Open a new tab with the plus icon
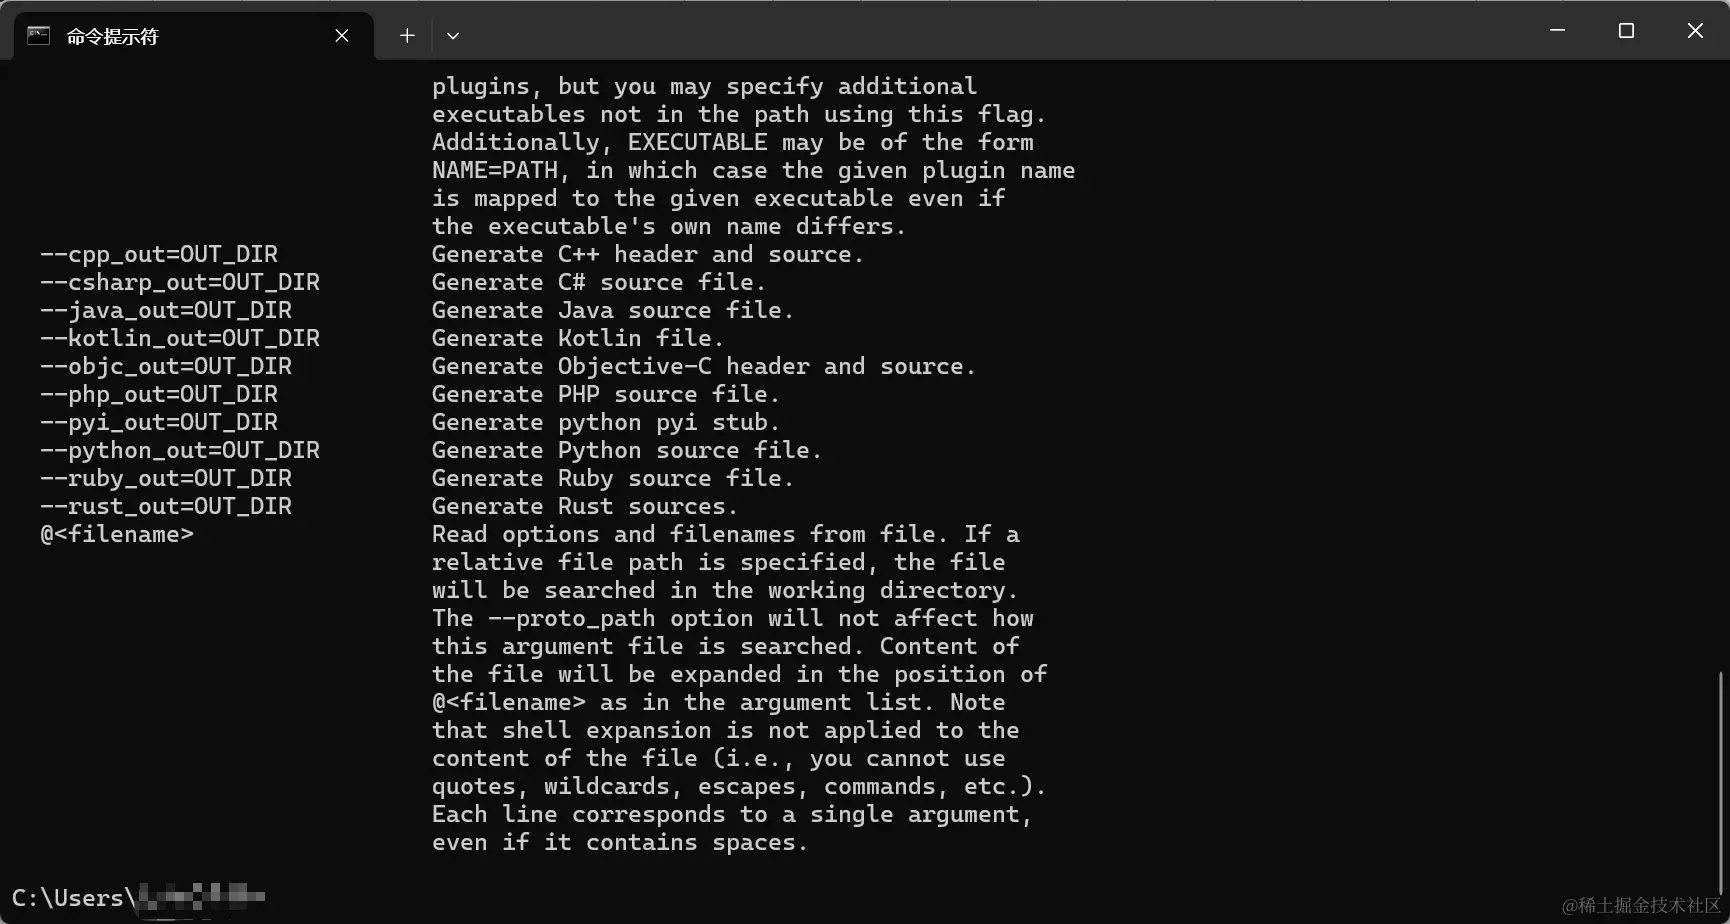 coord(407,36)
